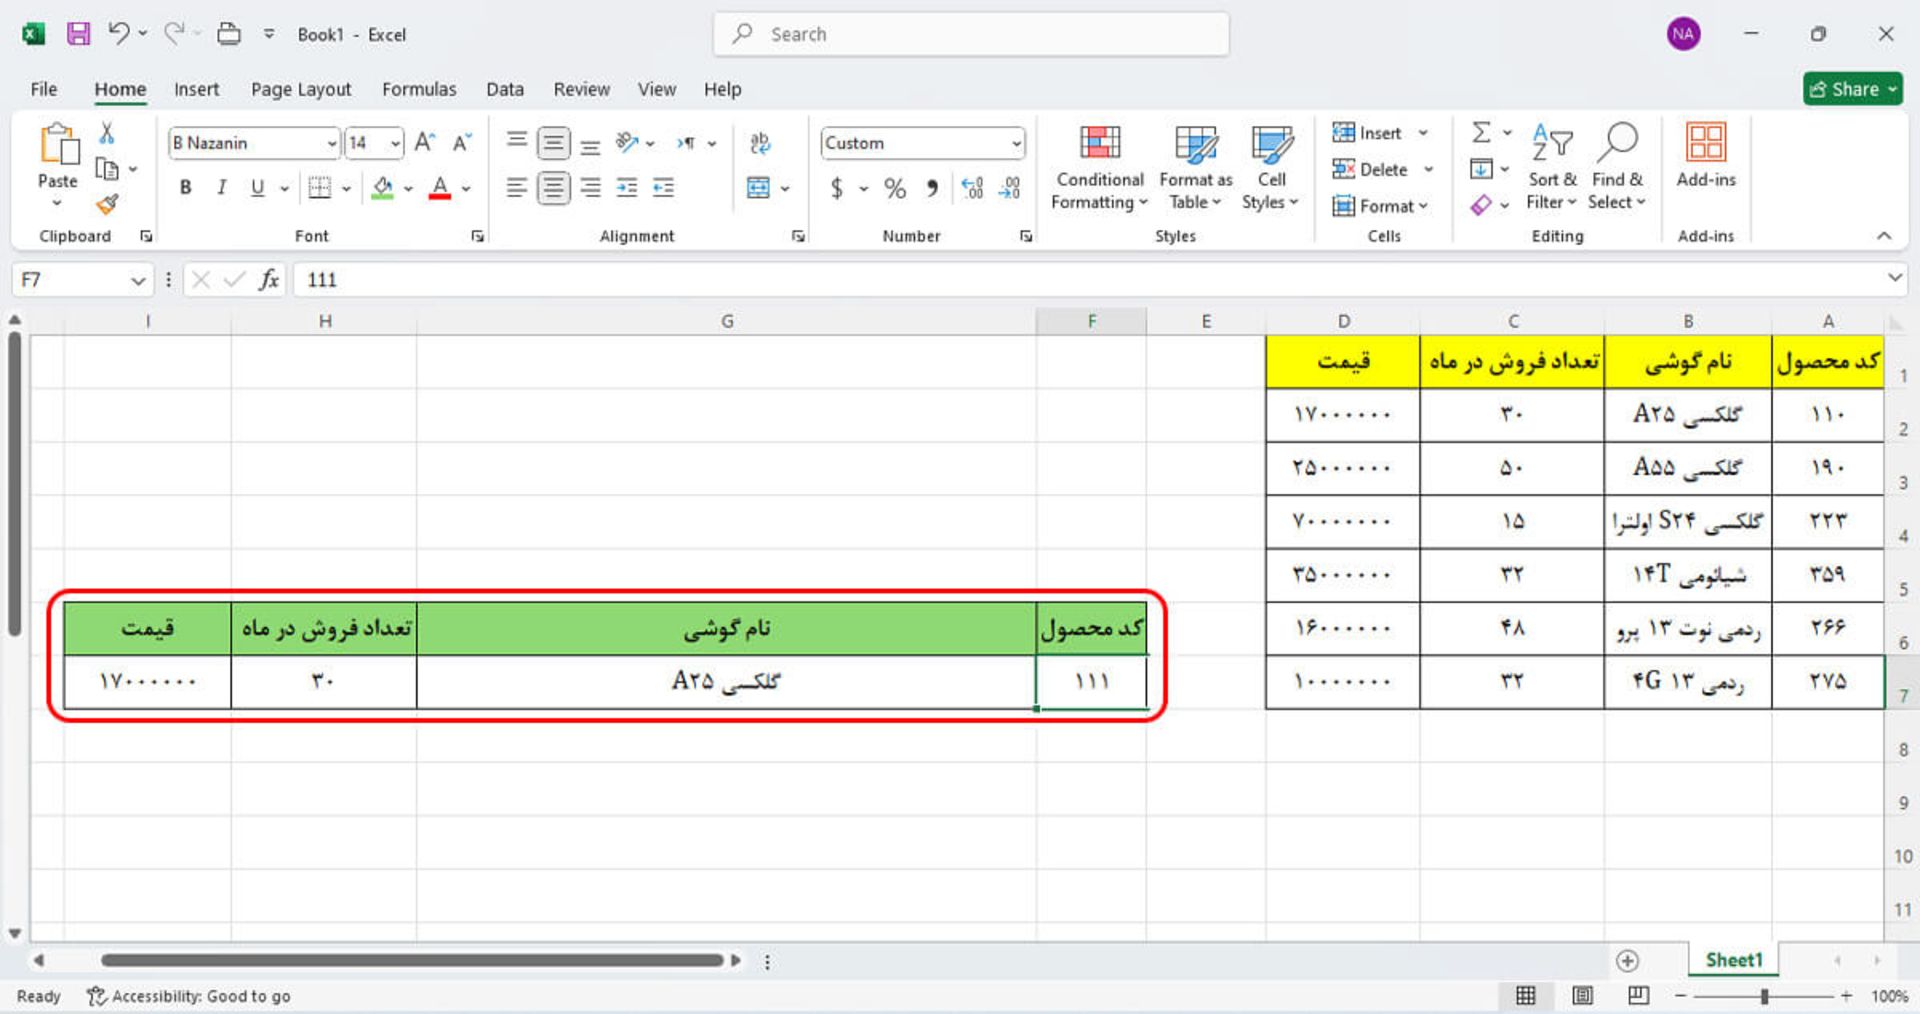
Task: Switch to the Formulas tab
Action: point(419,89)
